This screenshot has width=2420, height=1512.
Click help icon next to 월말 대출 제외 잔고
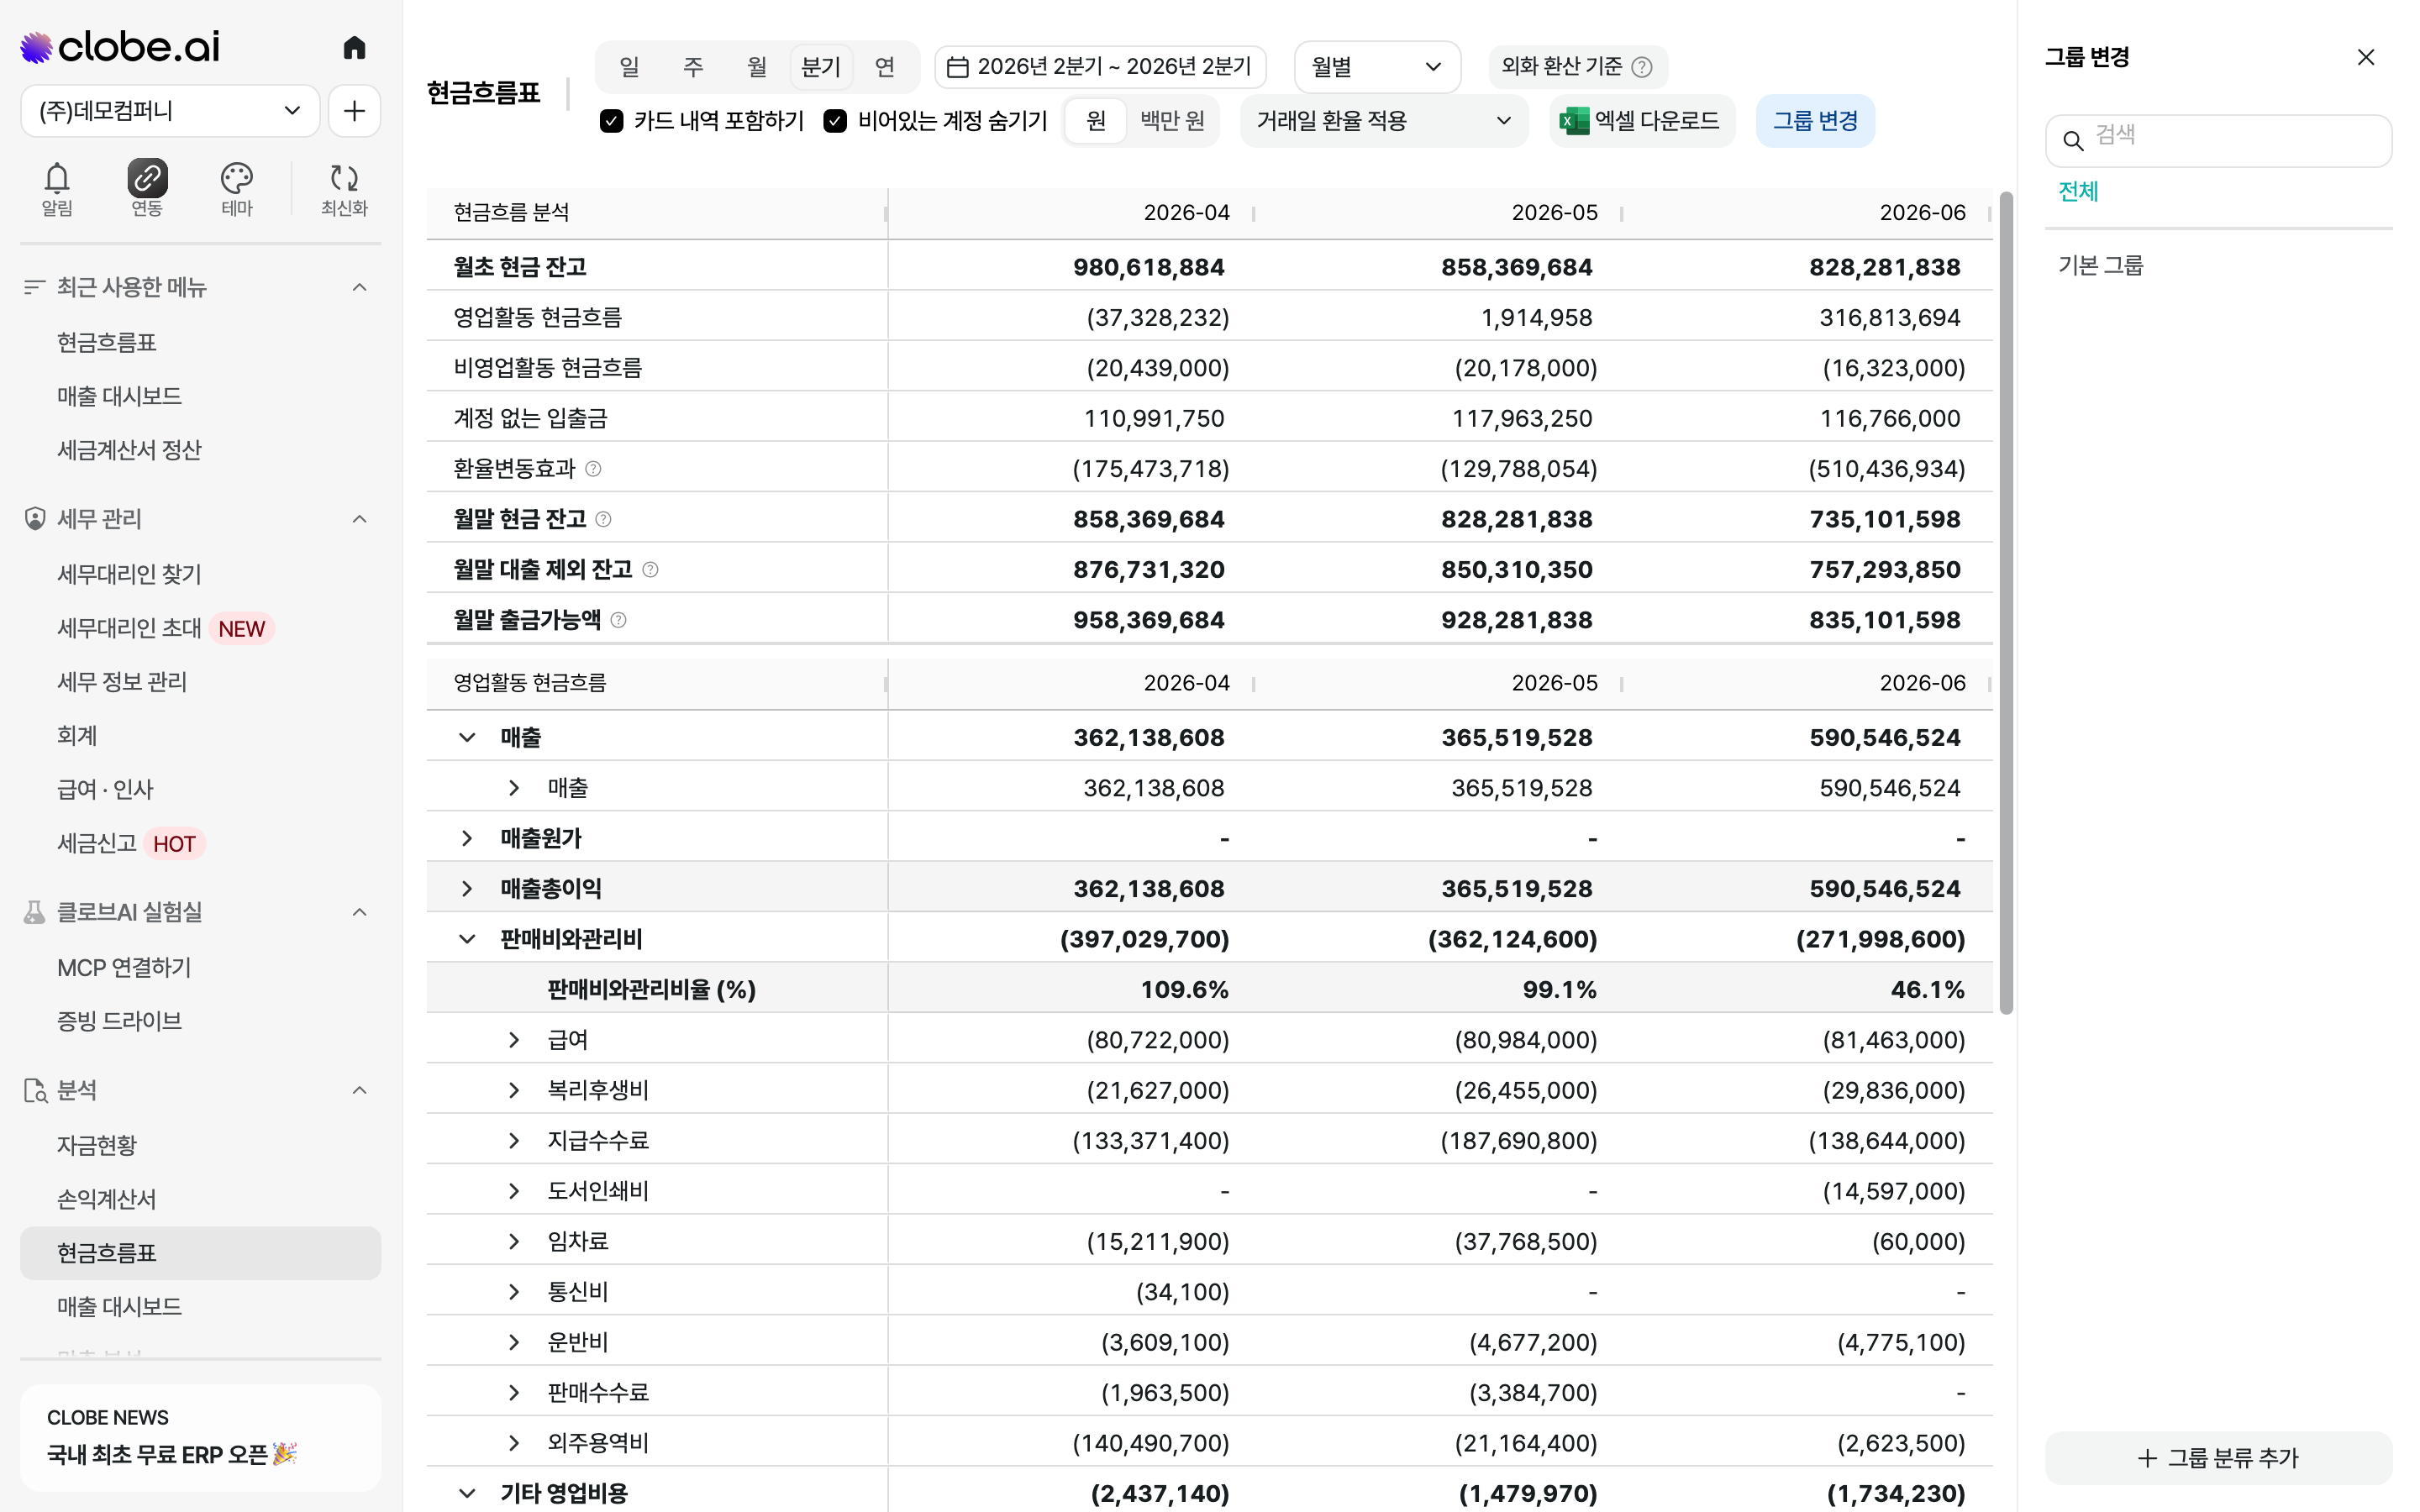[650, 569]
